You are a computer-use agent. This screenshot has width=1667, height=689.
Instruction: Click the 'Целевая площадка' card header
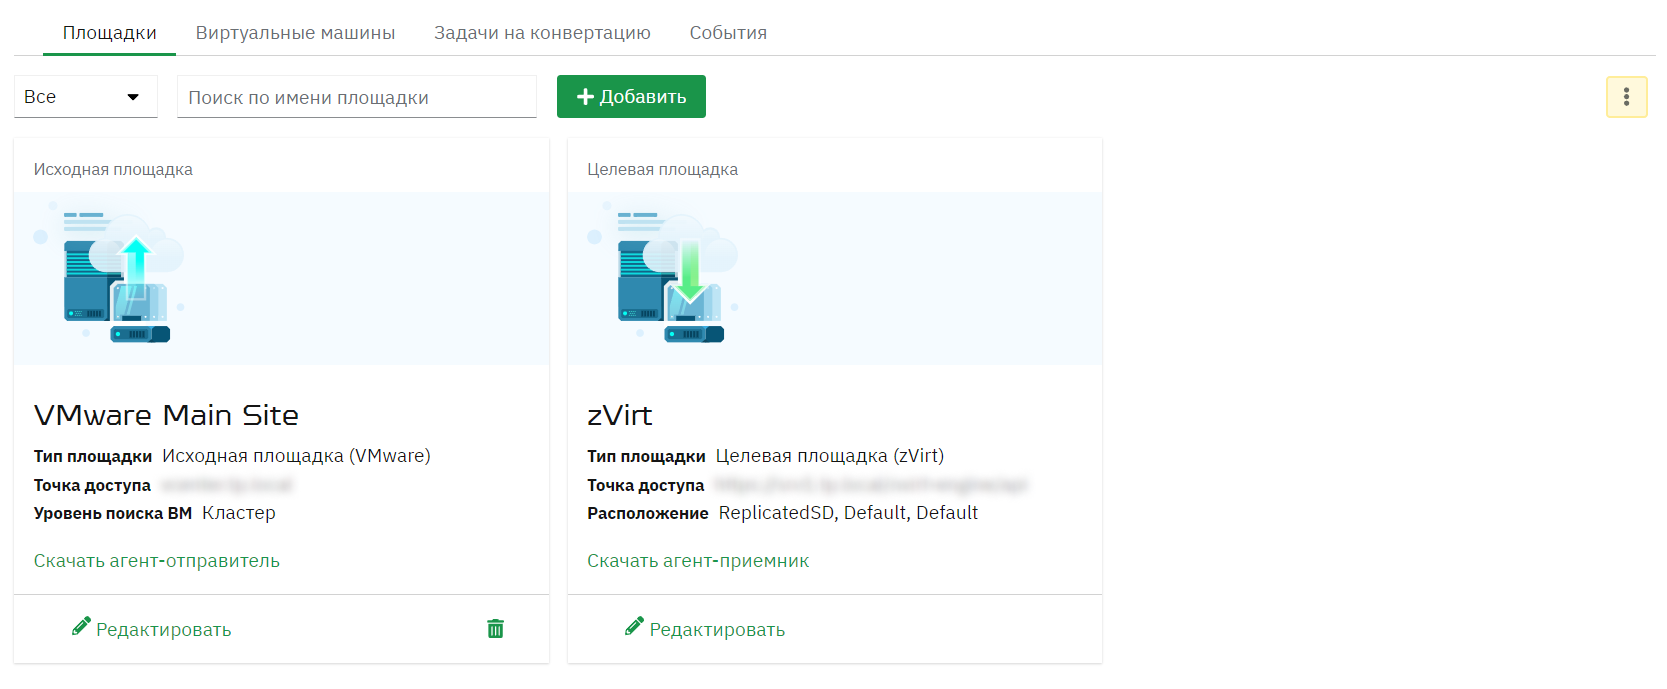point(662,170)
